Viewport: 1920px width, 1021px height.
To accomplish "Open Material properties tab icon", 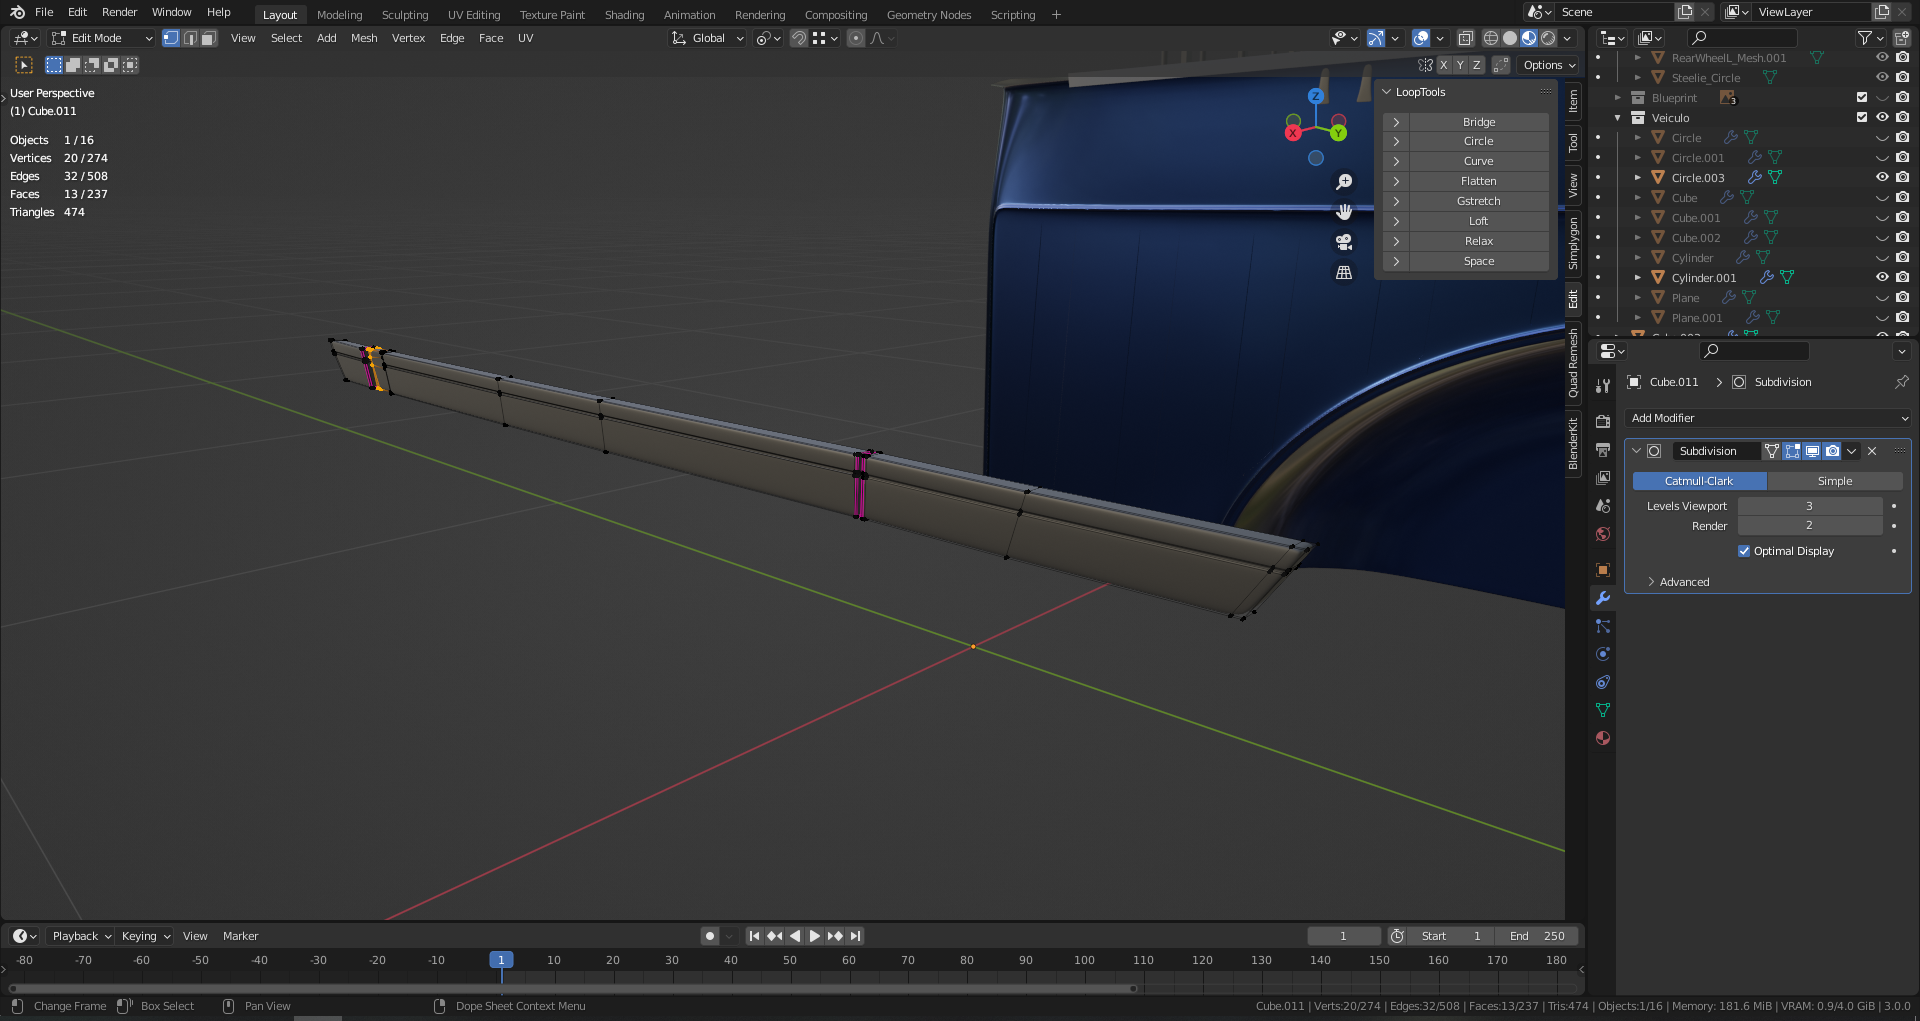I will (x=1603, y=738).
